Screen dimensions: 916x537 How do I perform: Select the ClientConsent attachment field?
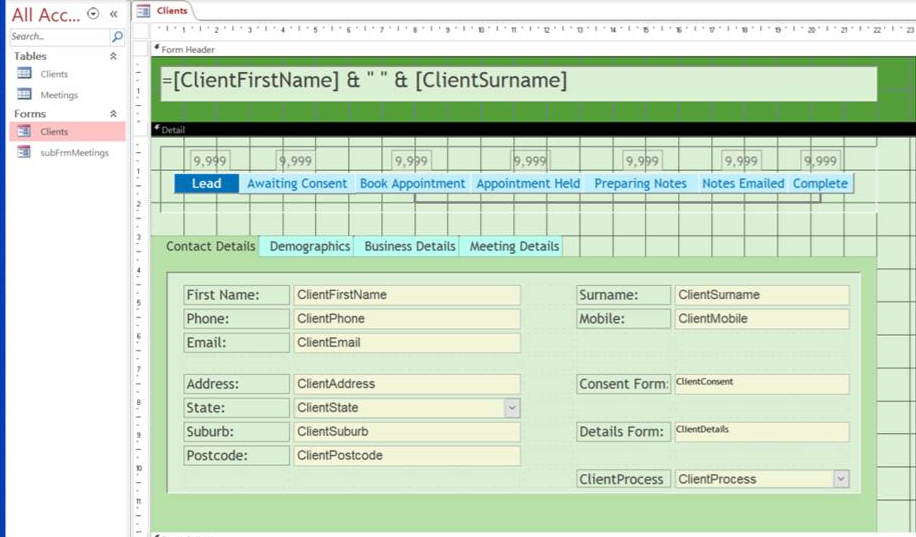[762, 384]
